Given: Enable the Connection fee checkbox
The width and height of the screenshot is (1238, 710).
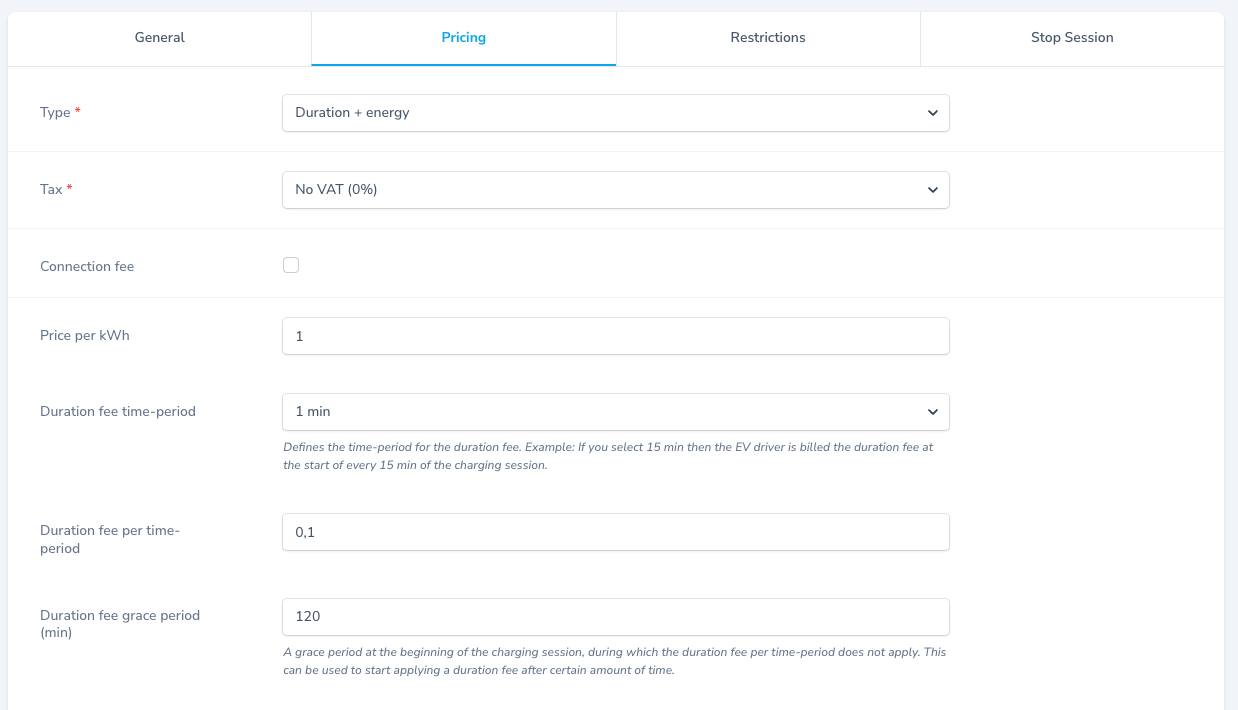Looking at the screenshot, I should (x=291, y=265).
